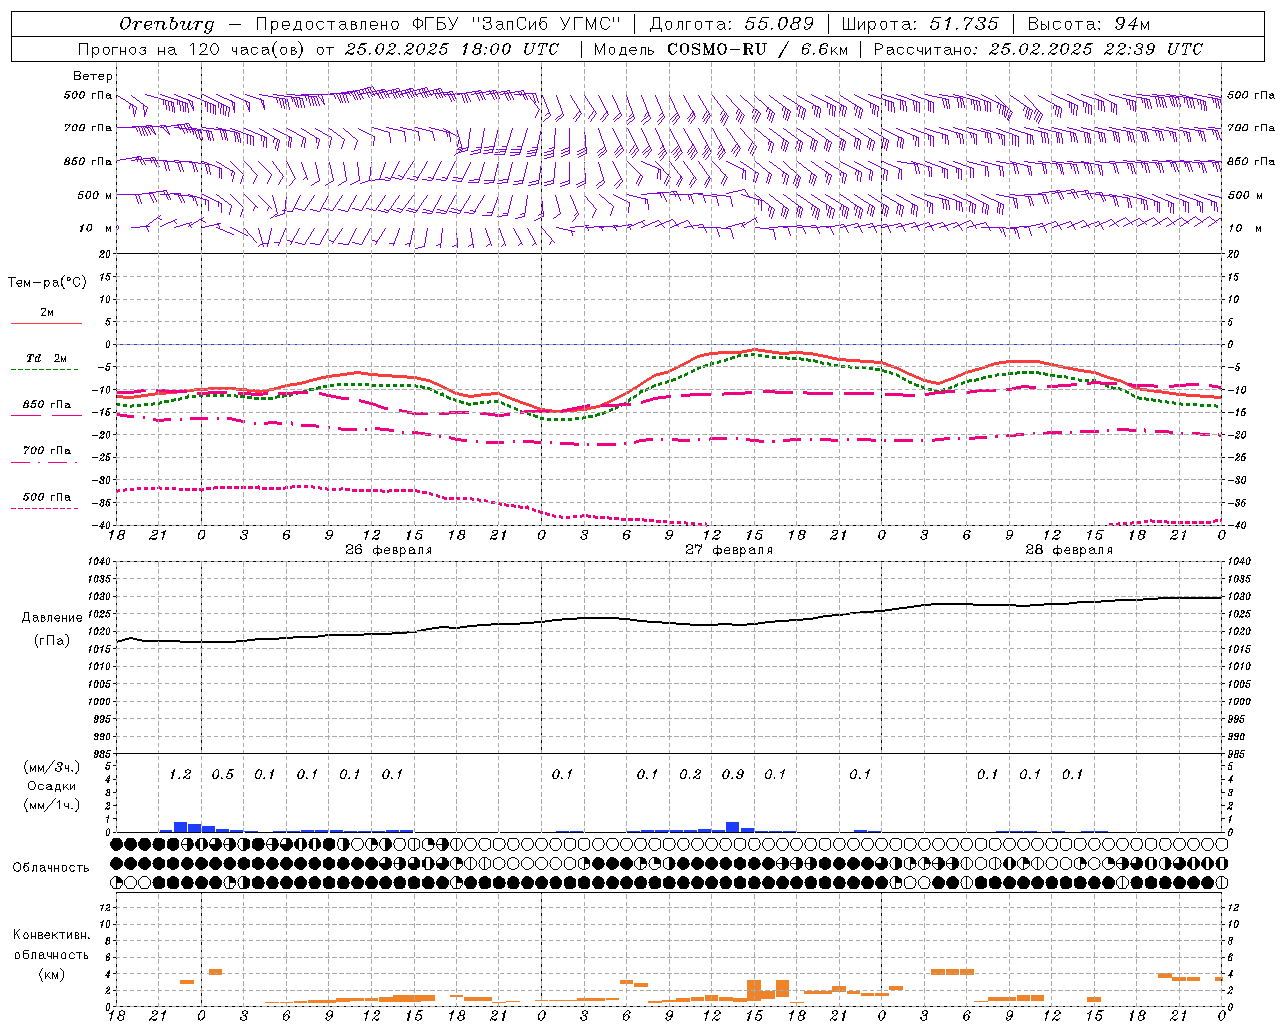Click the Orenburg station title

coord(167,24)
